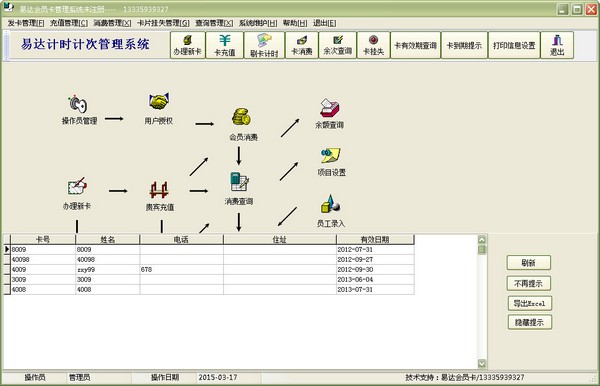Open 打印信息设置 from toolbar

514,45
